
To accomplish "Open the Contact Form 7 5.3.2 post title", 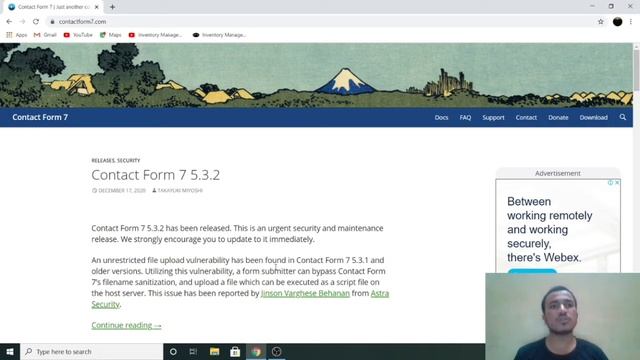I will tap(156, 175).
